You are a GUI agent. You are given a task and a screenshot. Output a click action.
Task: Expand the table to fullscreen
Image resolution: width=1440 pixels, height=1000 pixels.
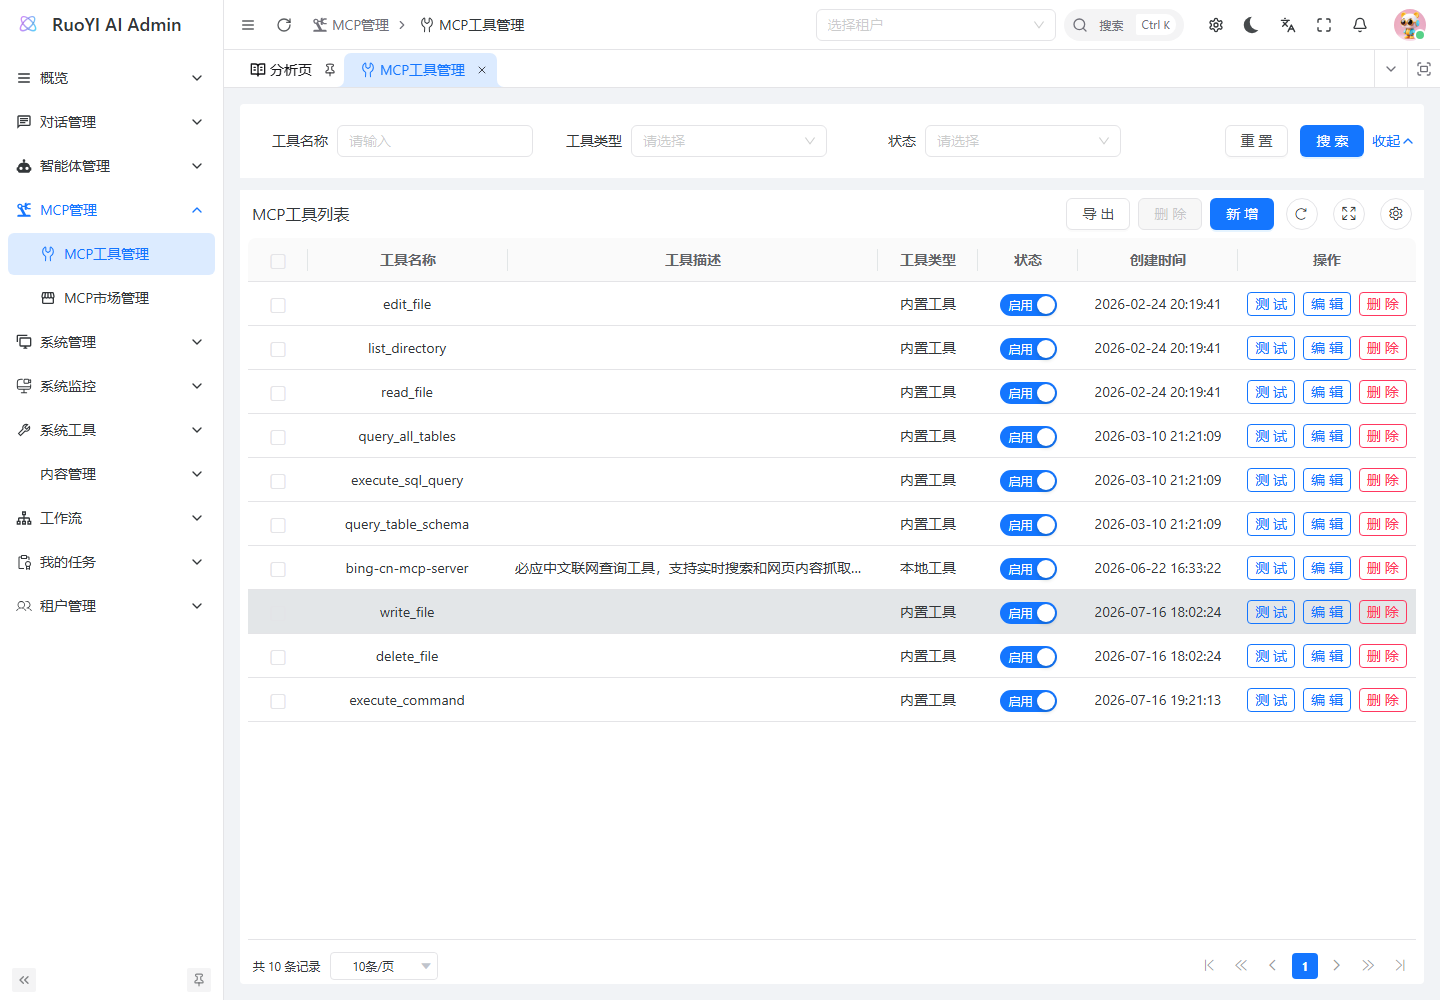pyautogui.click(x=1349, y=214)
